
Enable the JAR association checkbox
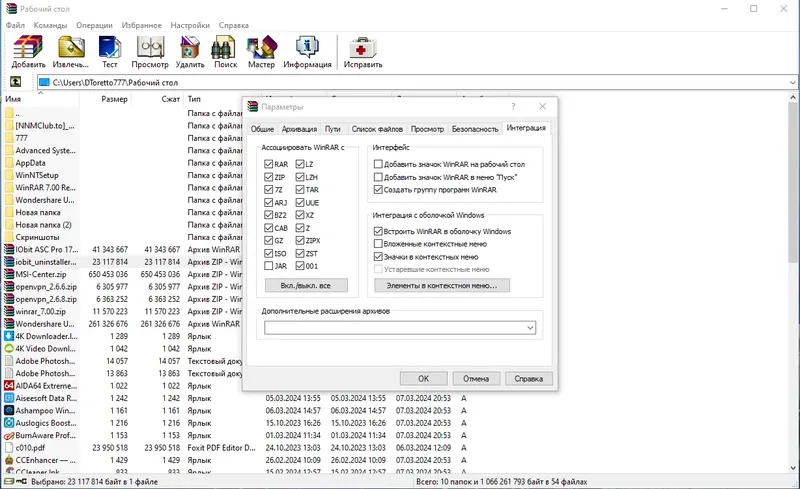[x=268, y=265]
